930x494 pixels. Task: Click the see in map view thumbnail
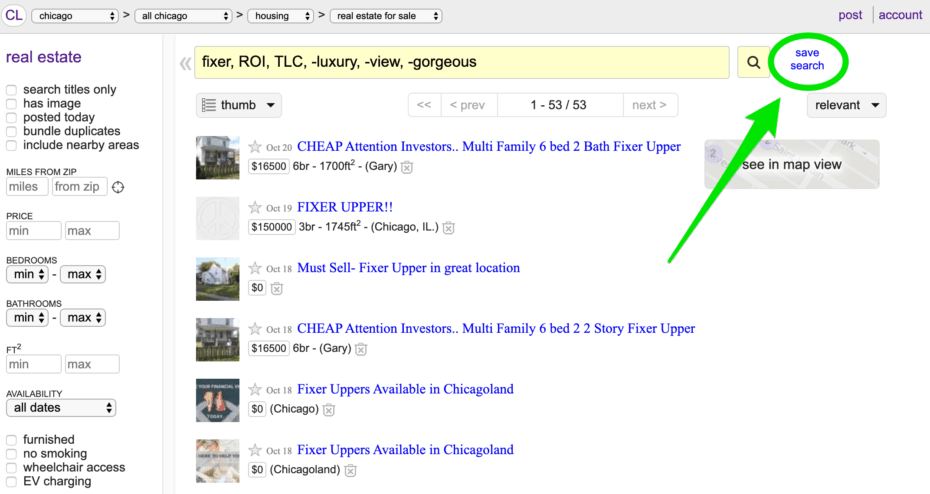(x=791, y=164)
